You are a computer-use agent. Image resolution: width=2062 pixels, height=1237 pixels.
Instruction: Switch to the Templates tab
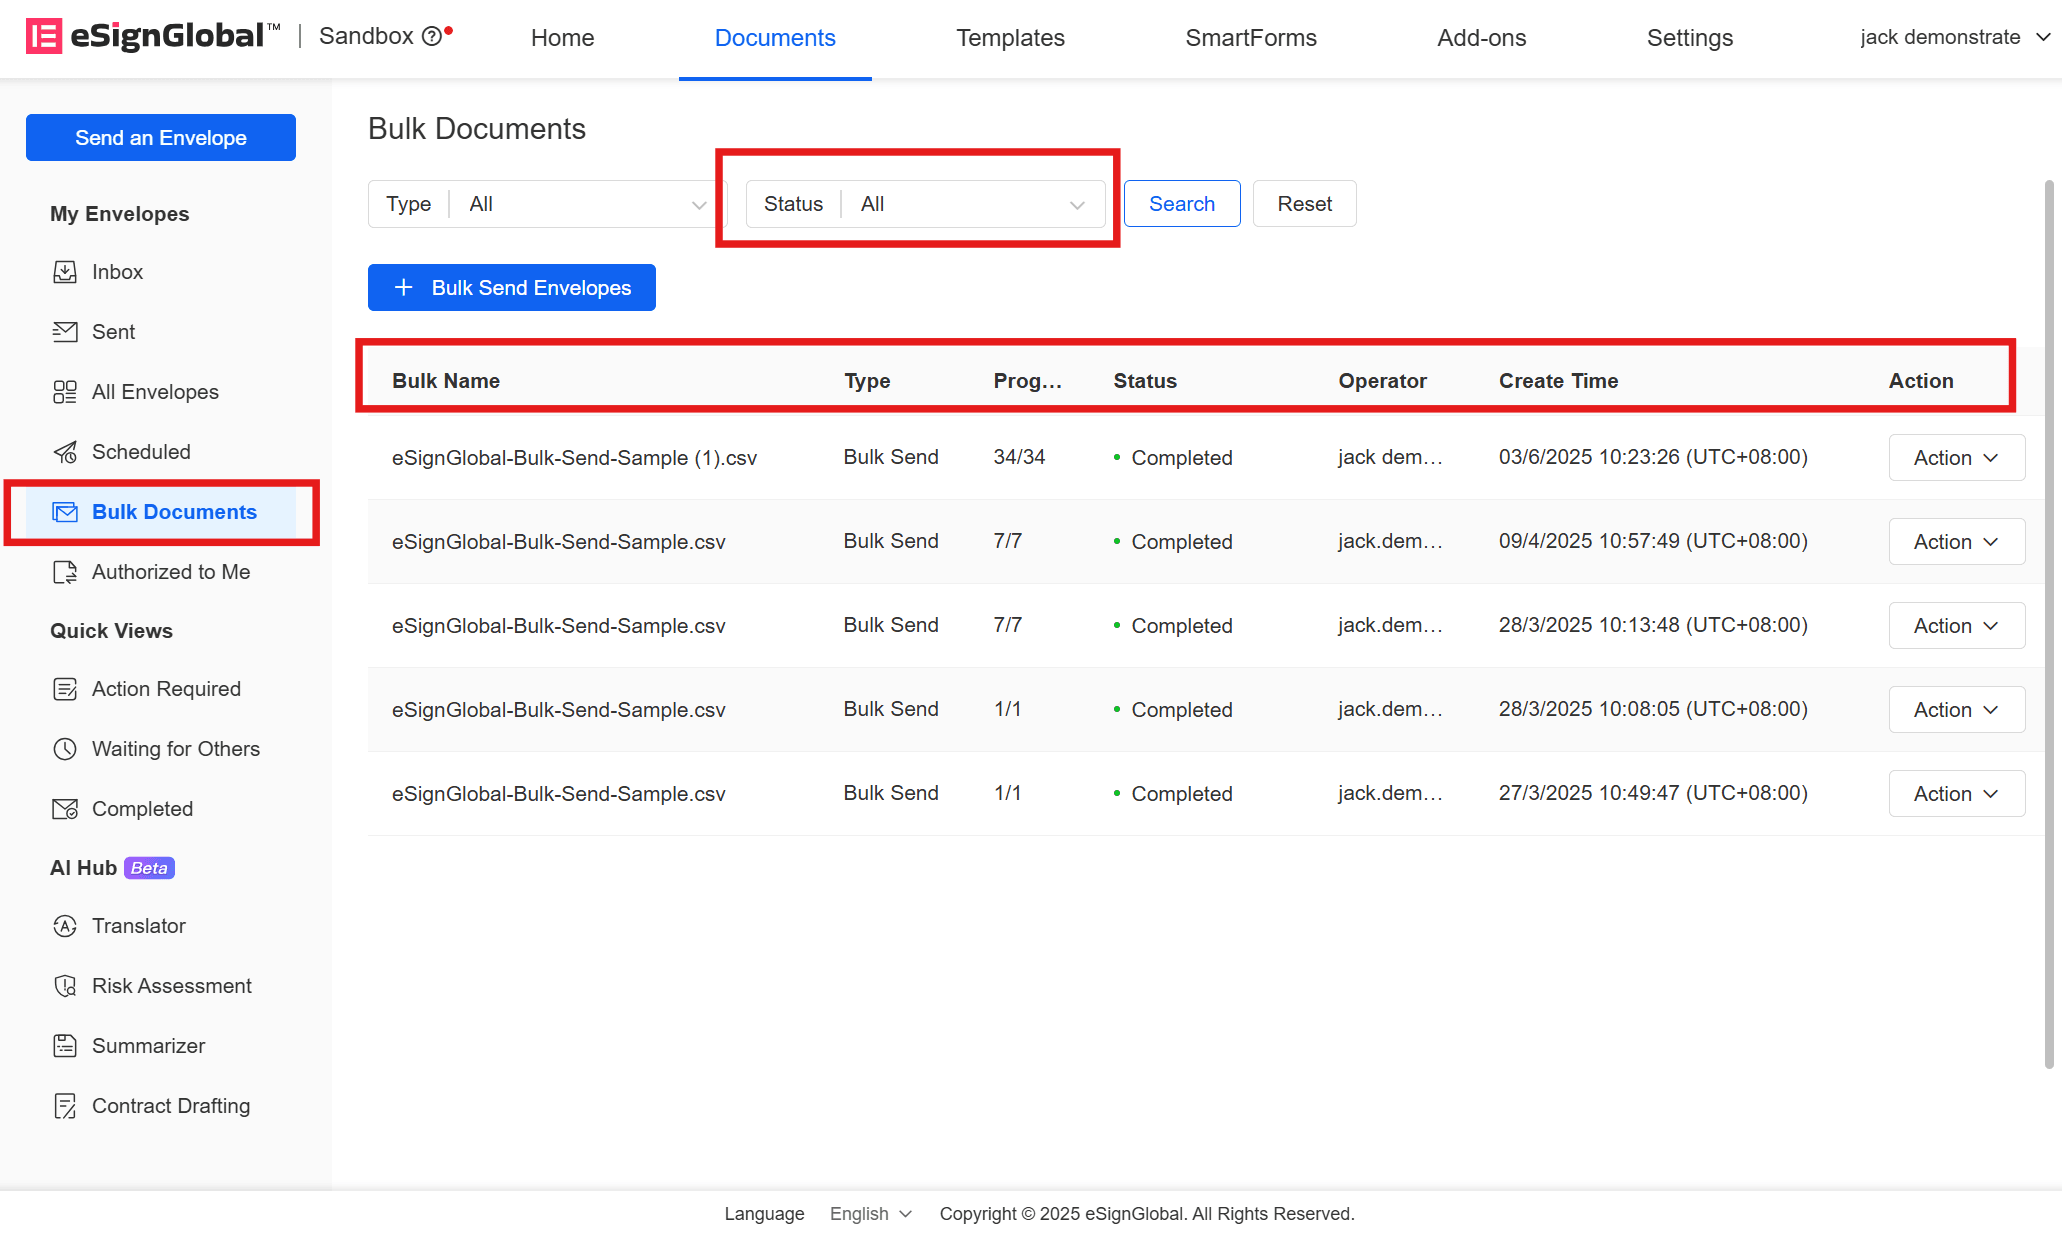click(1010, 37)
